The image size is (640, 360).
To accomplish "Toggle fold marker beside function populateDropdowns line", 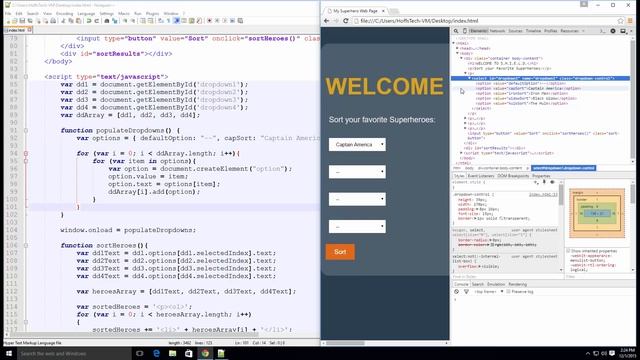I will click(x=26, y=131).
